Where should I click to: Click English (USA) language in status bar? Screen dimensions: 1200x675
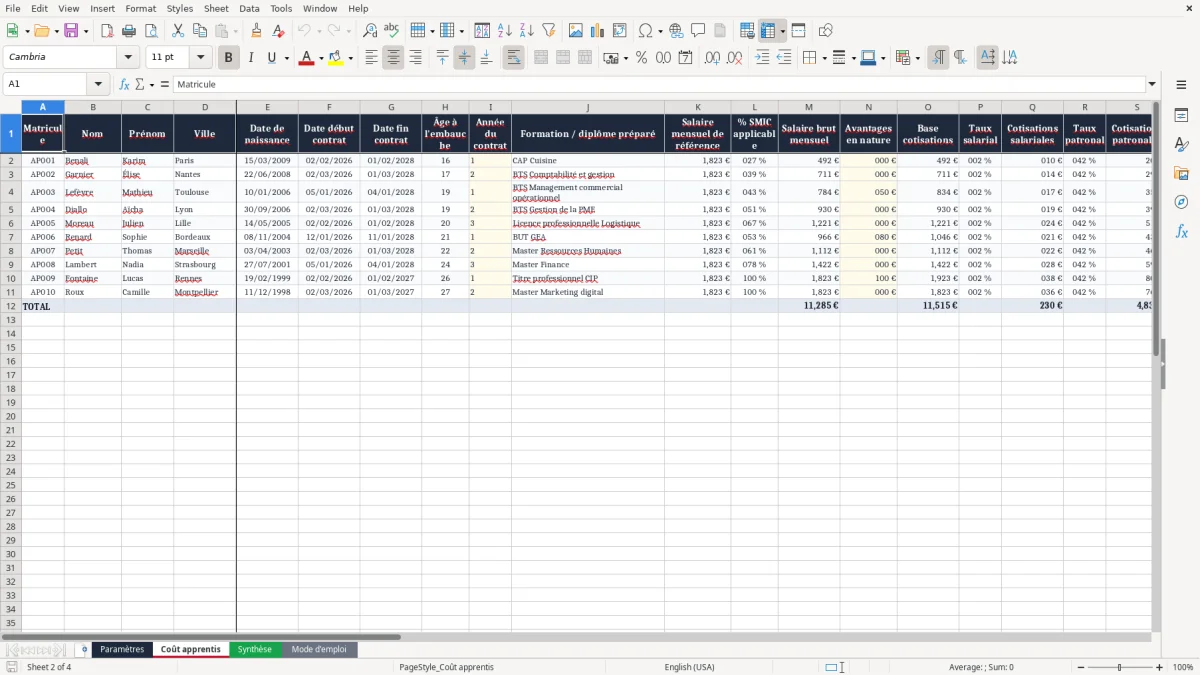[x=689, y=667]
